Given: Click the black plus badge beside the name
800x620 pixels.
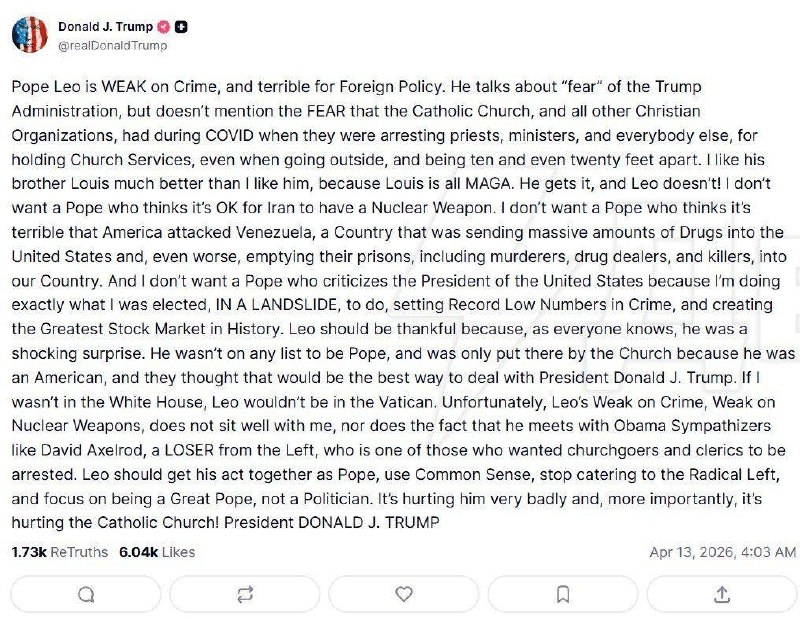Looking at the screenshot, I should tap(182, 27).
